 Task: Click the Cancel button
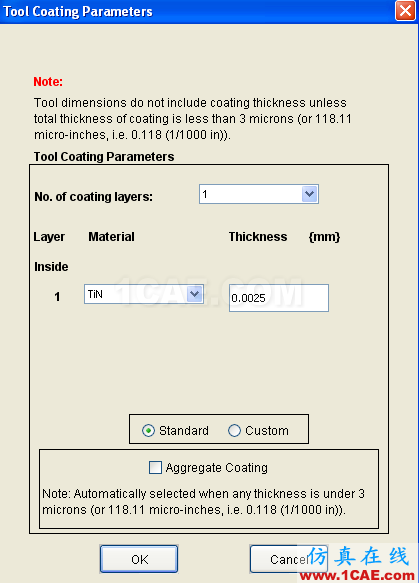(x=289, y=559)
